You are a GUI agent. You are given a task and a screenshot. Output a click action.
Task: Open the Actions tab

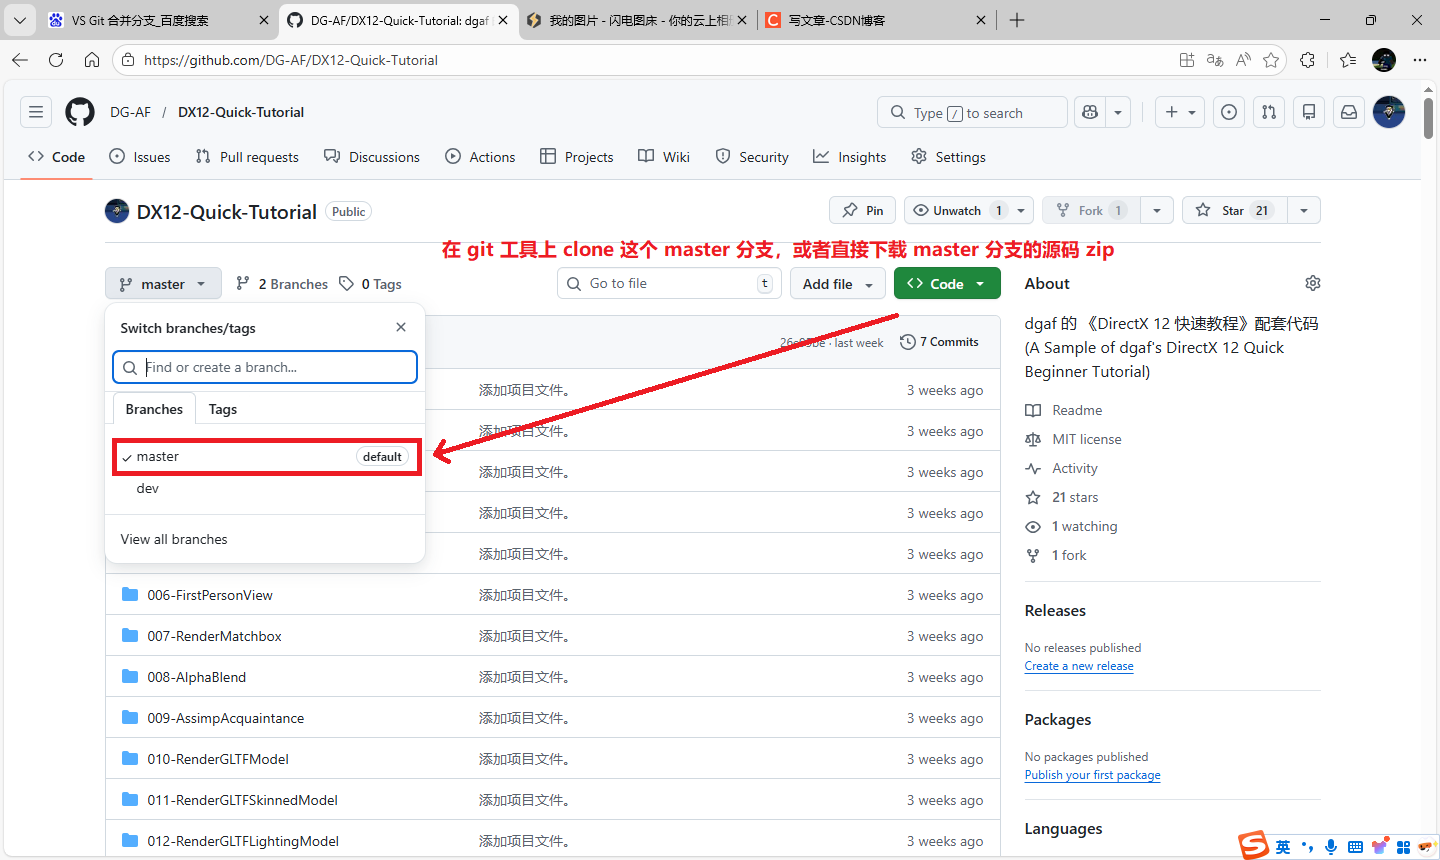[x=480, y=157]
